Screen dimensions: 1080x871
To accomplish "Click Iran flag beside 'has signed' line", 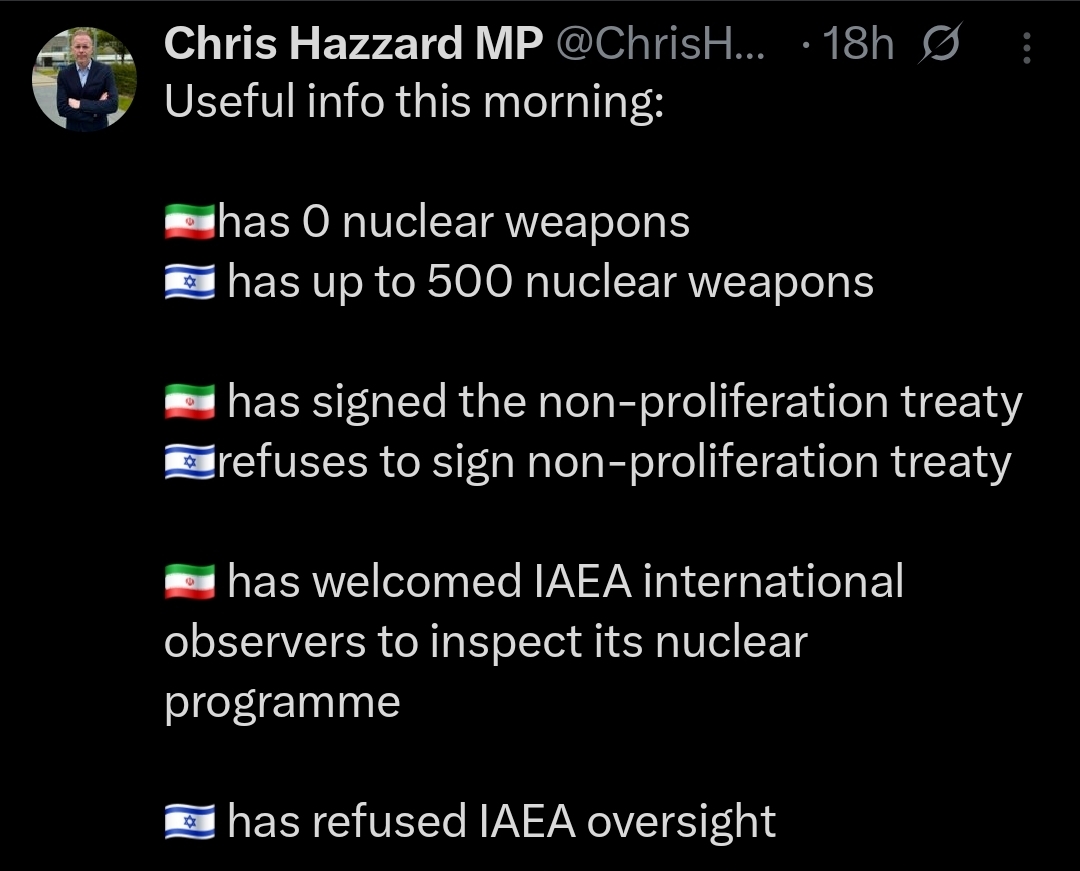I will [x=189, y=402].
